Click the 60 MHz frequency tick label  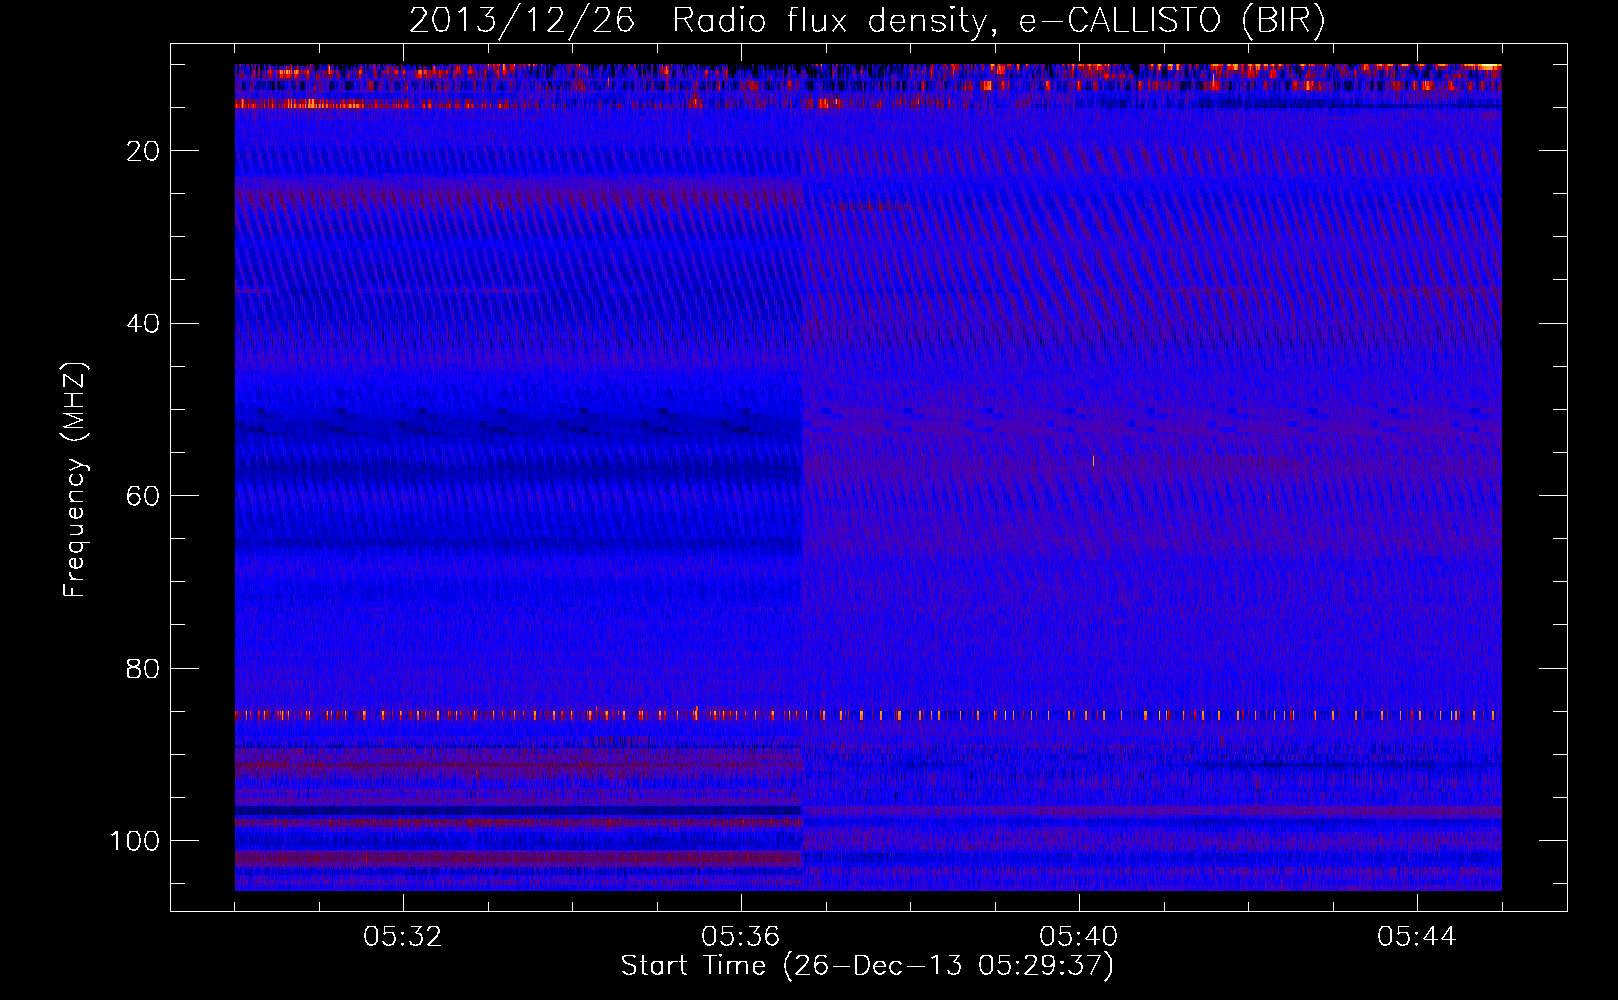(144, 496)
